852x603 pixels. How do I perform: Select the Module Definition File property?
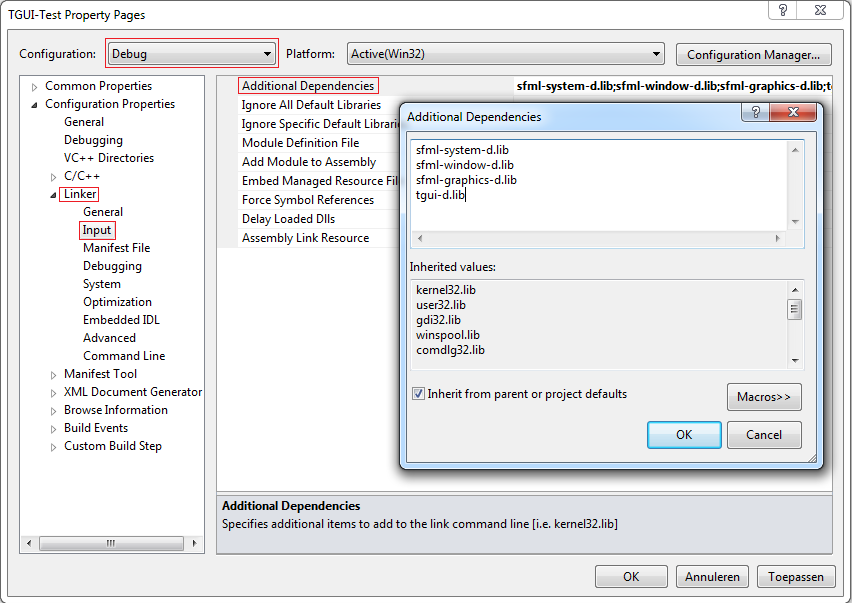pos(300,143)
